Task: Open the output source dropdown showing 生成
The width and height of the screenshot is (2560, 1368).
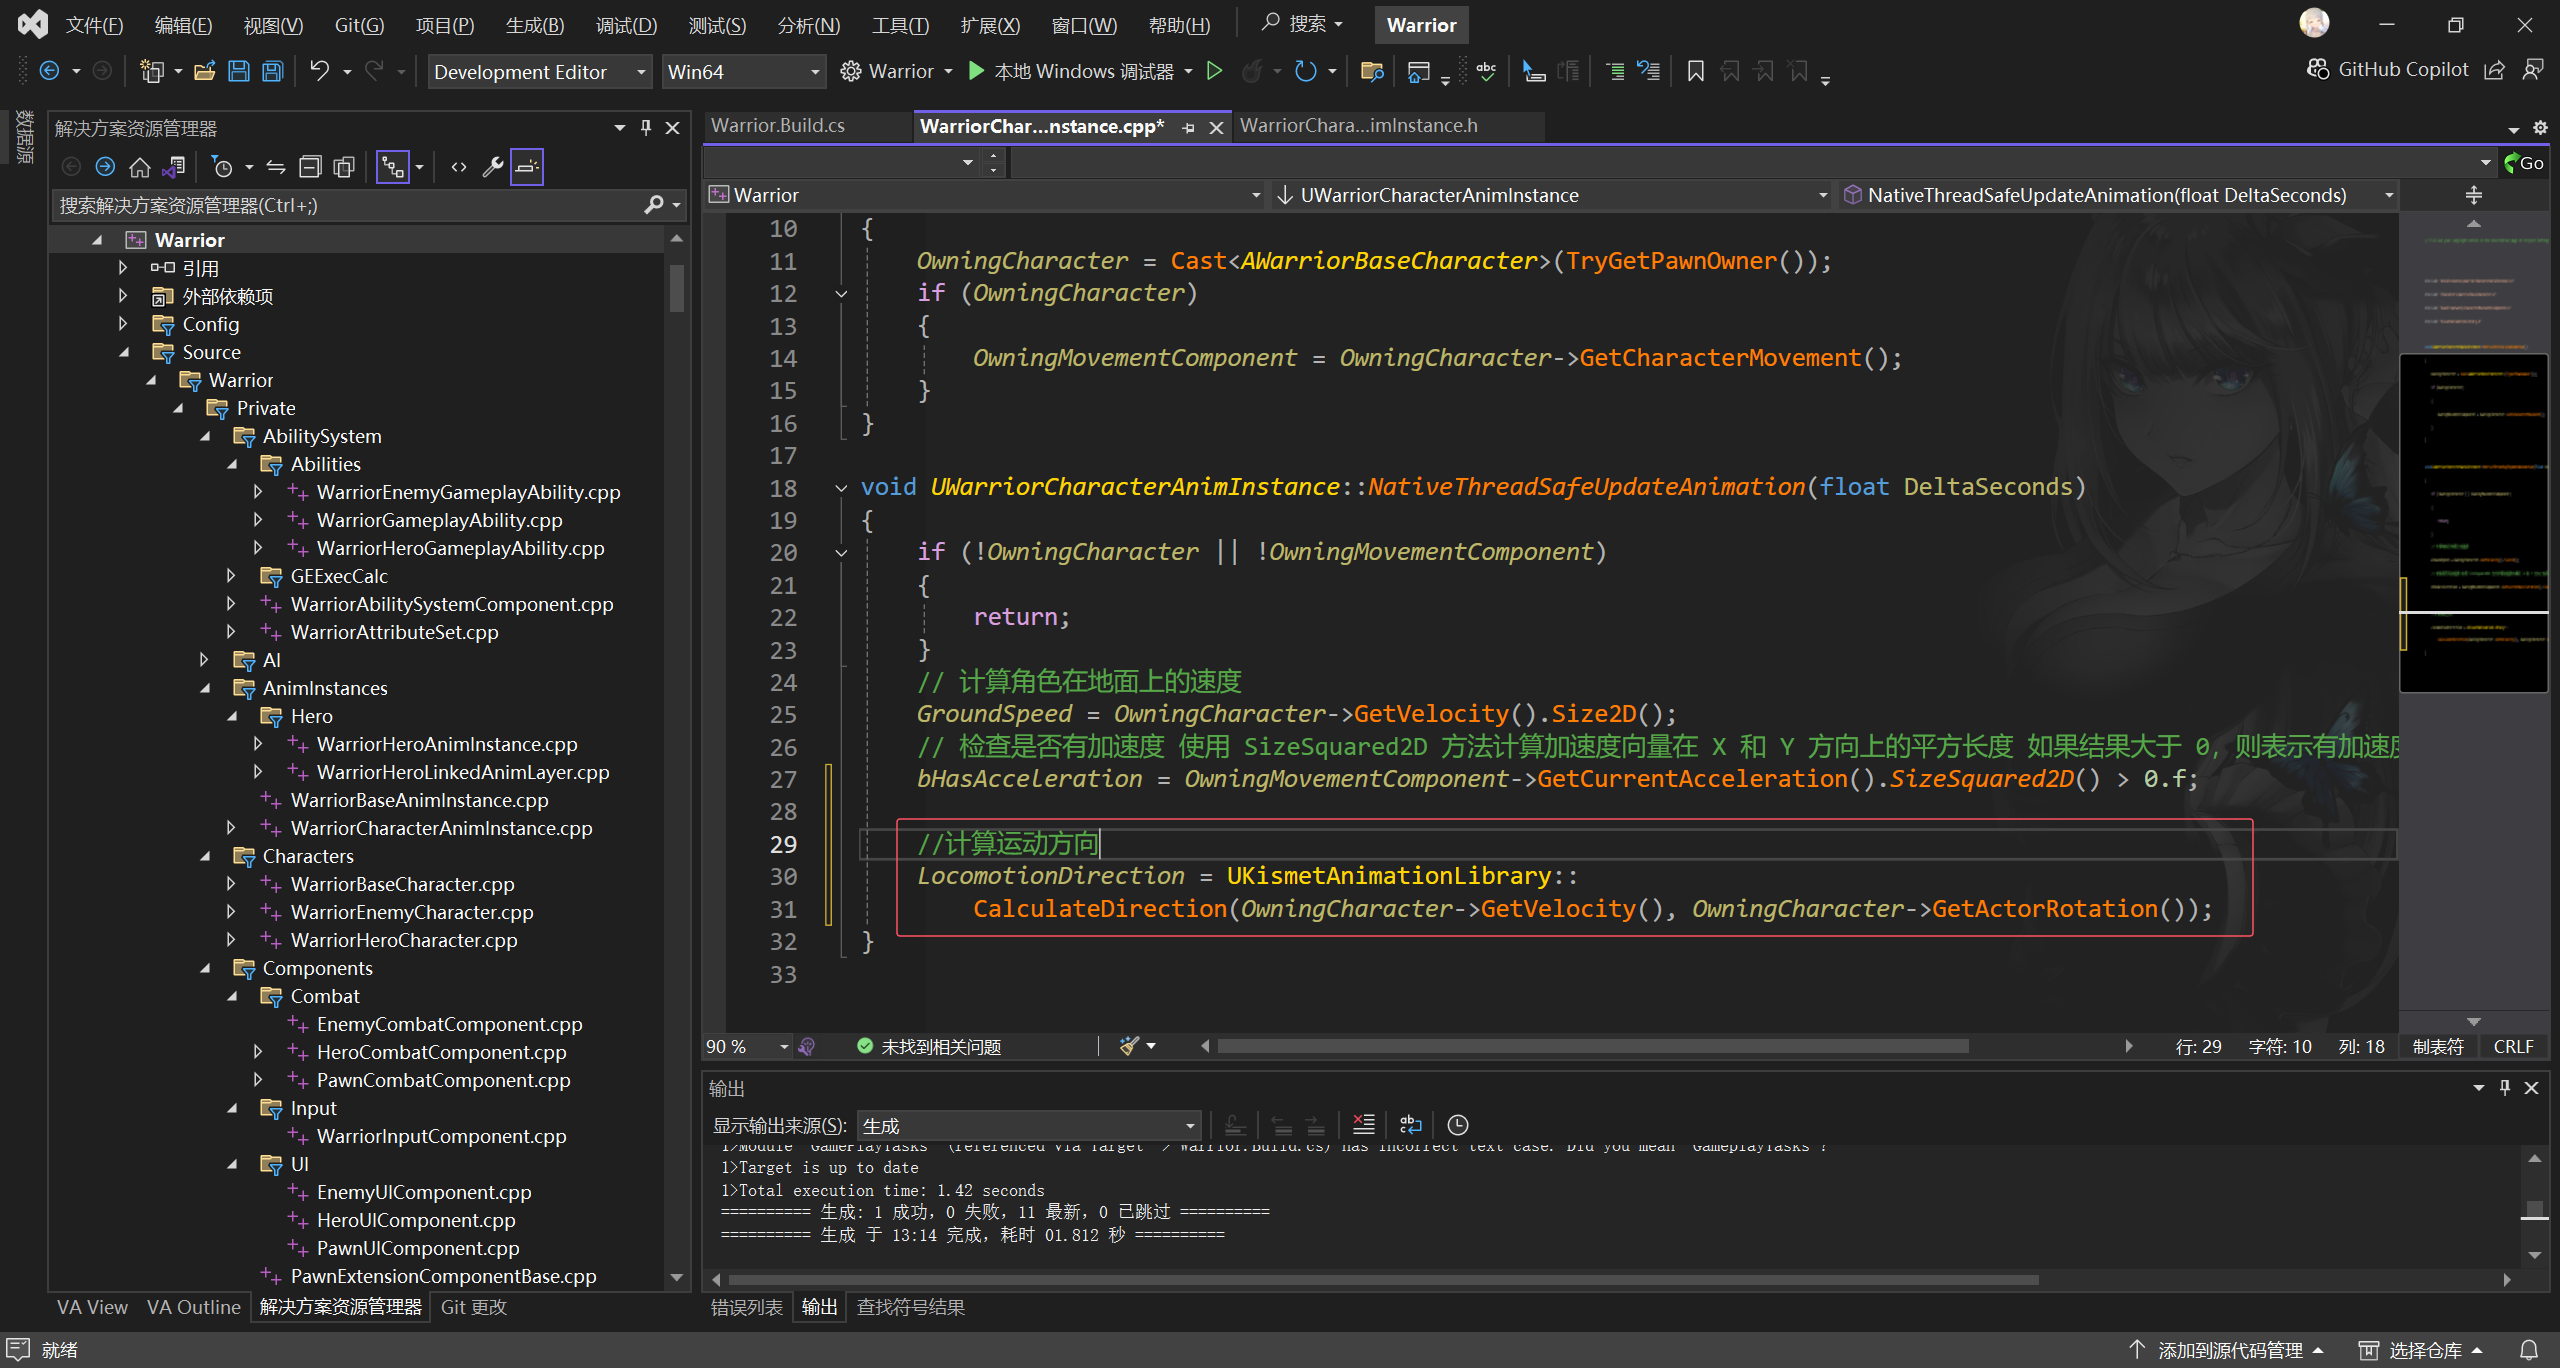Action: (x=1028, y=1125)
